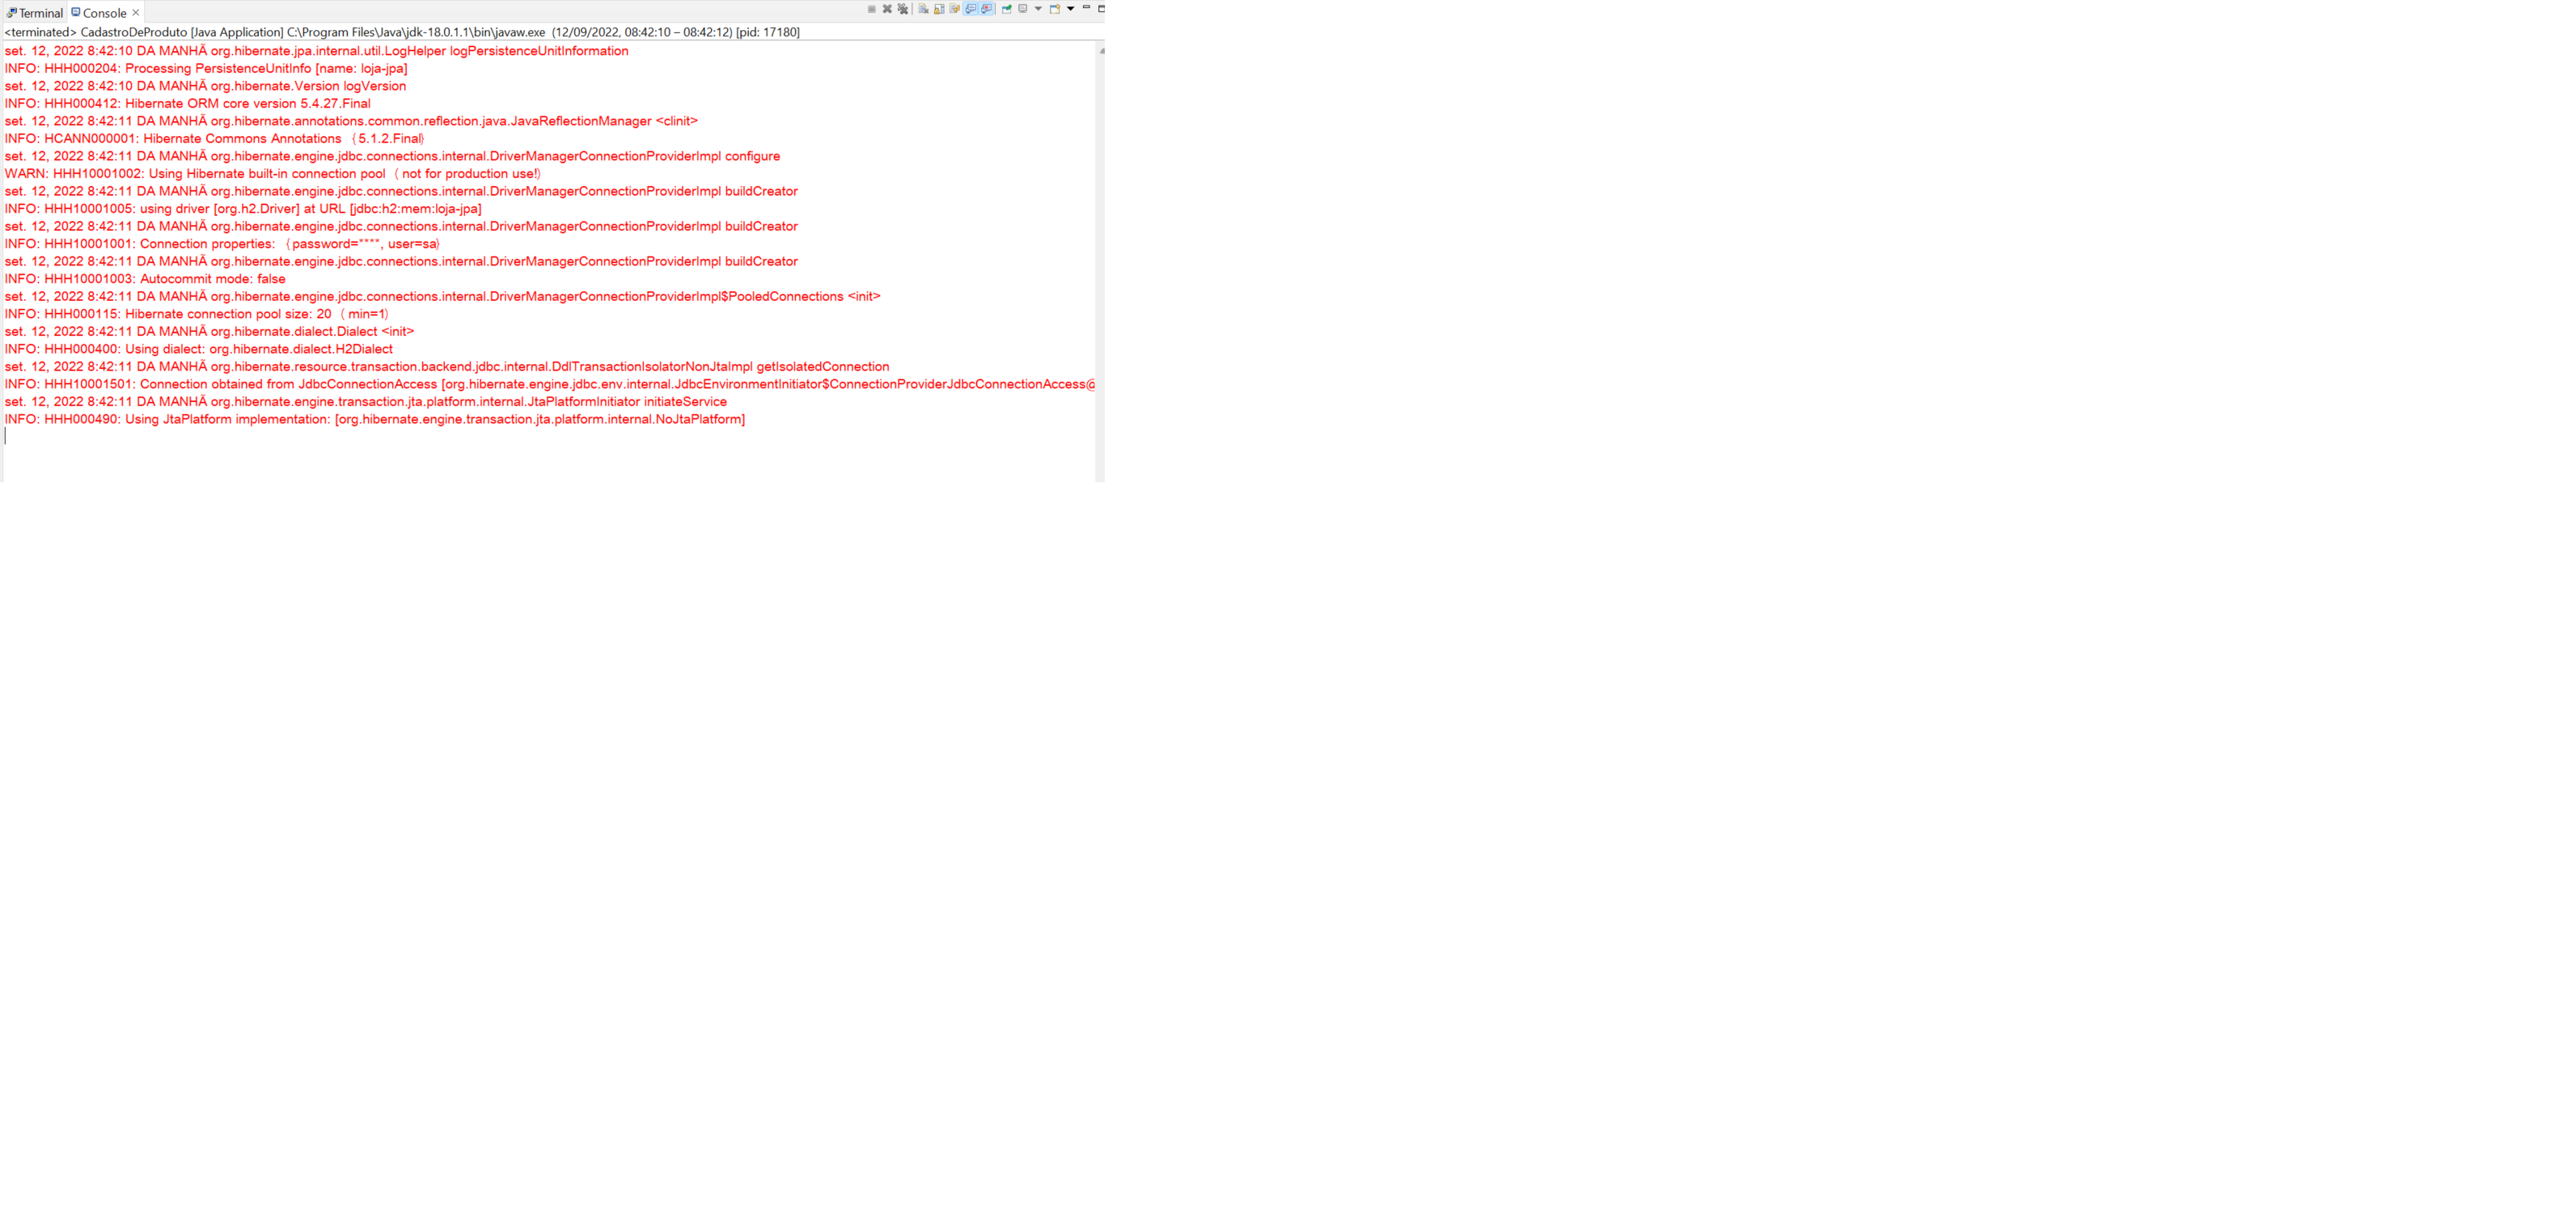Click line 'HHH10001003: Autocommit mode: false'
The width and height of the screenshot is (2576, 1225).
tap(145, 278)
